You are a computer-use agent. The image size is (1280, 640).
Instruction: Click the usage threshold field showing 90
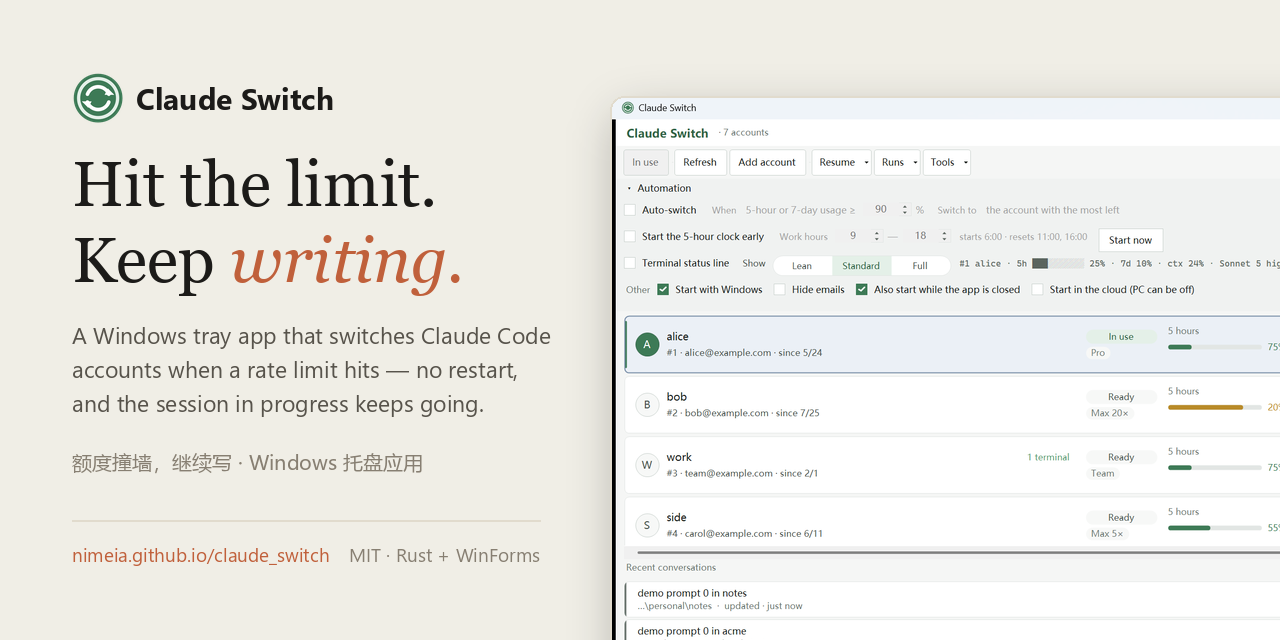pyautogui.click(x=881, y=210)
